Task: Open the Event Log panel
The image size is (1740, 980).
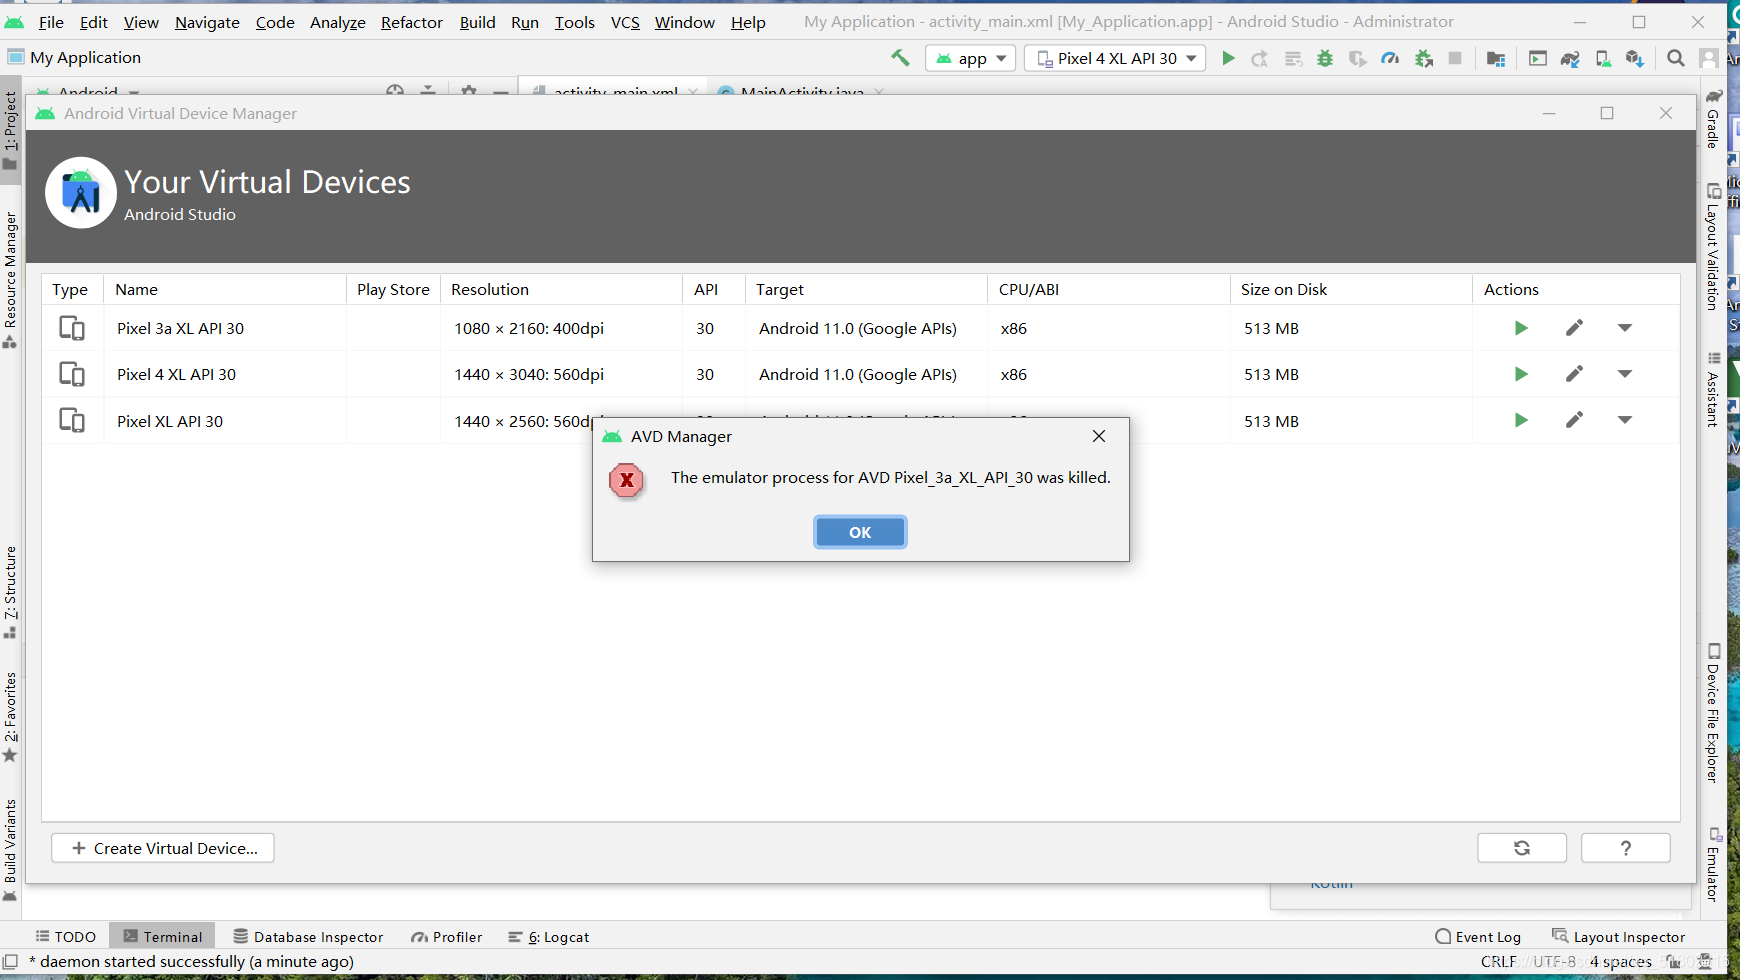Action: (1478, 937)
